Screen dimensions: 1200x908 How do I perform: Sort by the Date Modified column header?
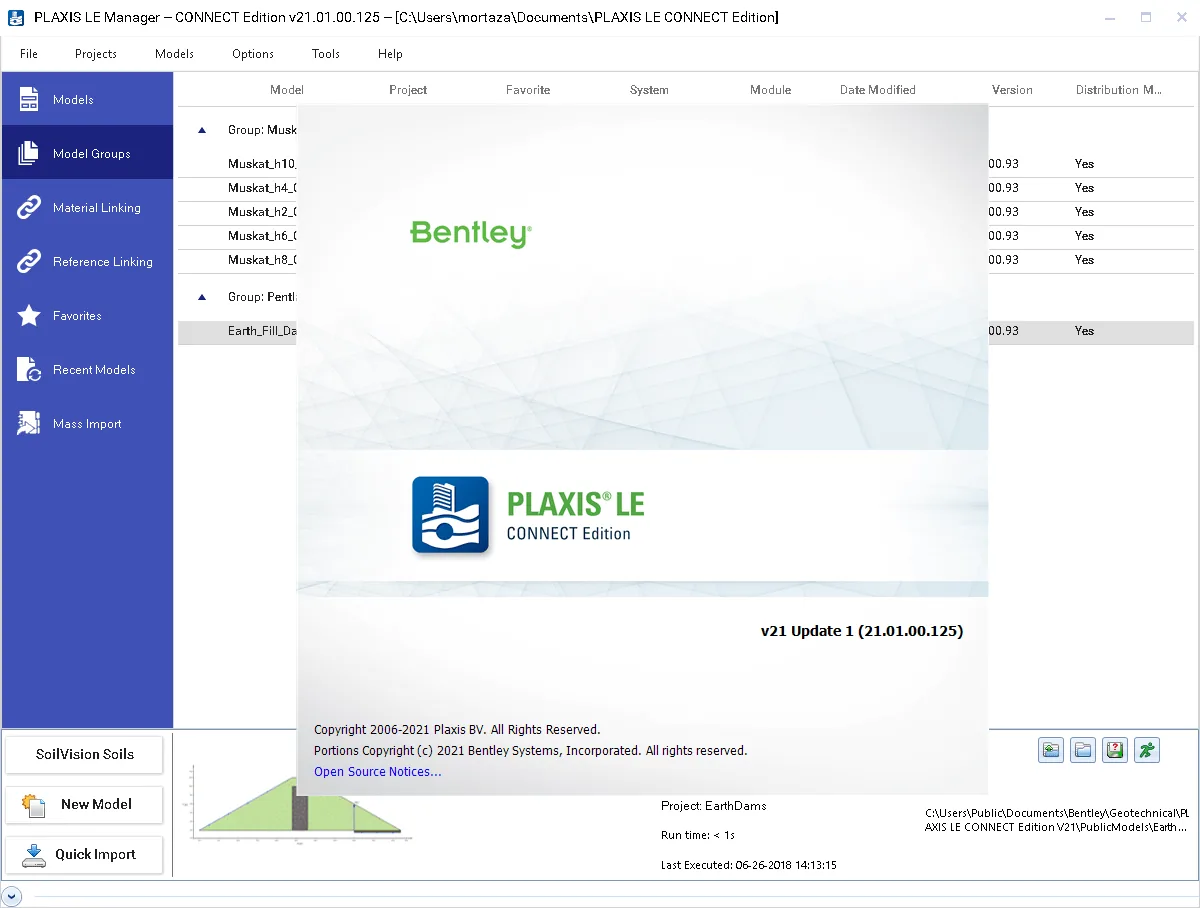pos(878,90)
